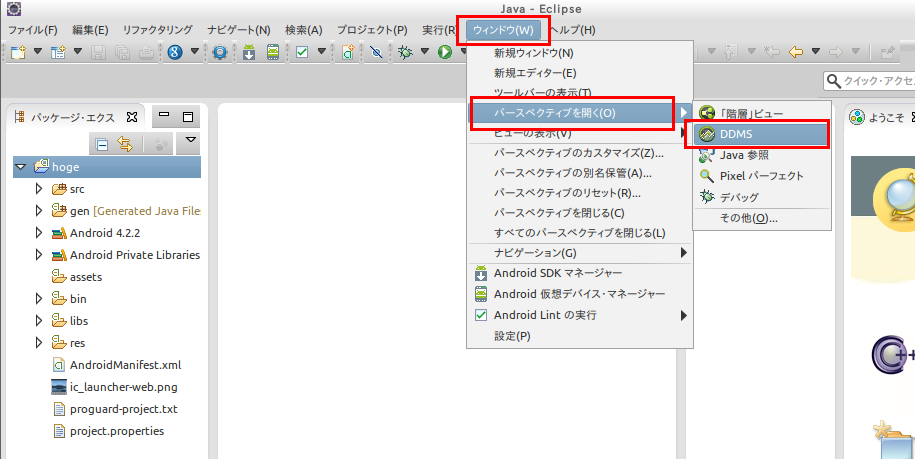Click the Collapse All icon in Package Explorer

pos(102,144)
